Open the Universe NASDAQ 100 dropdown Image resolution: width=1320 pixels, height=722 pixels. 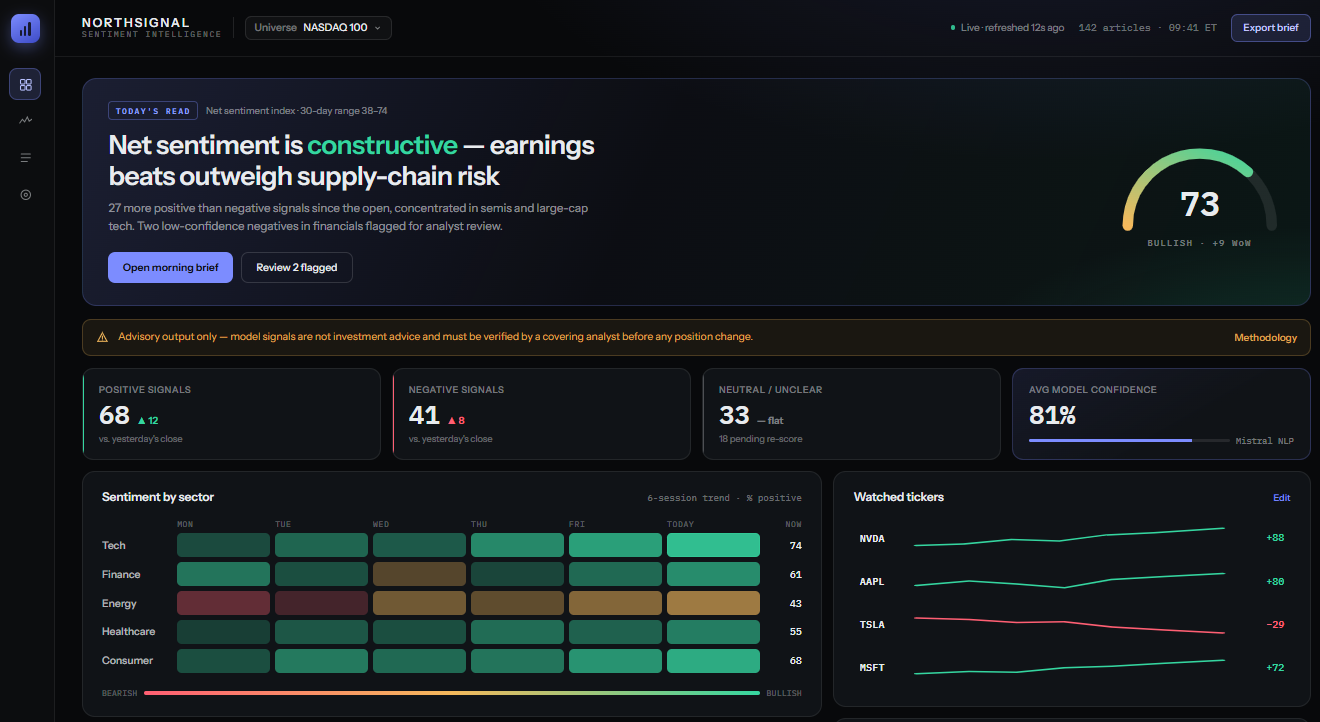[318, 28]
